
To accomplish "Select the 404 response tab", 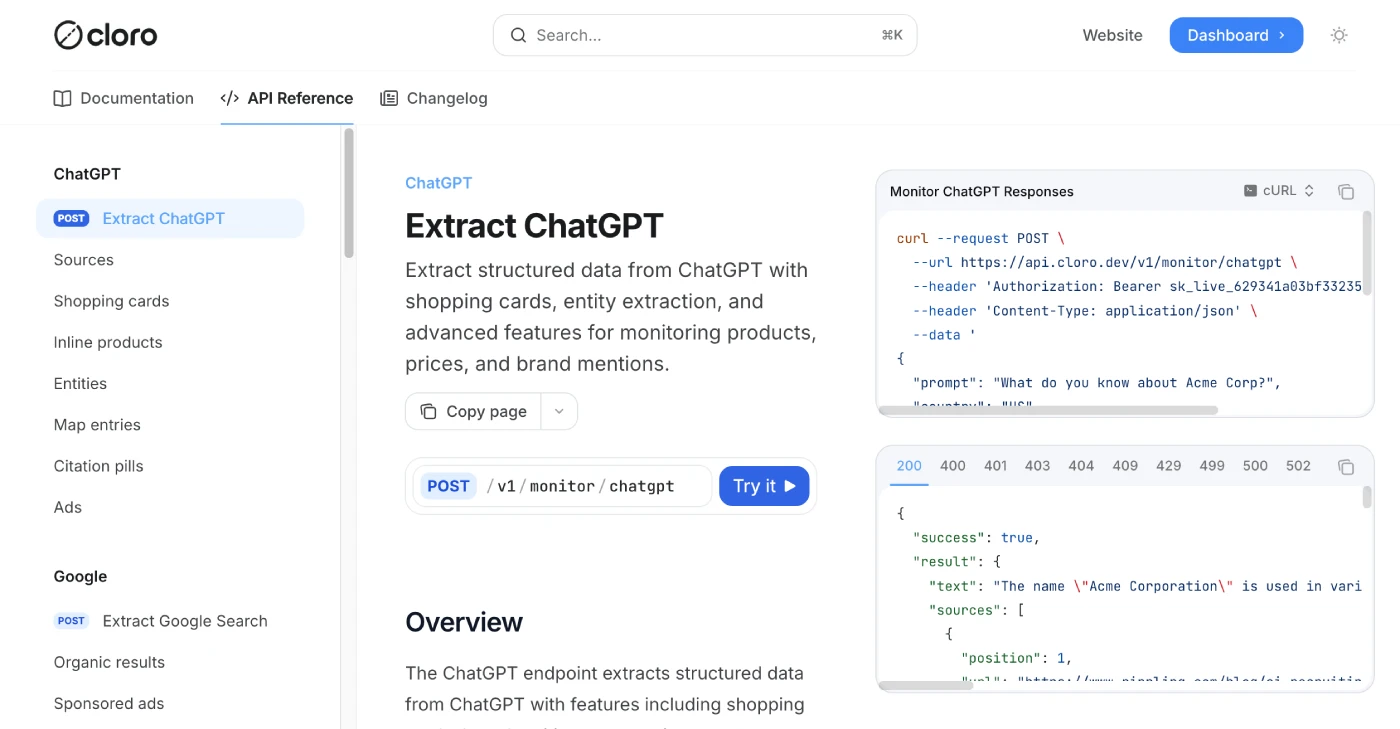I will pyautogui.click(x=1081, y=466).
